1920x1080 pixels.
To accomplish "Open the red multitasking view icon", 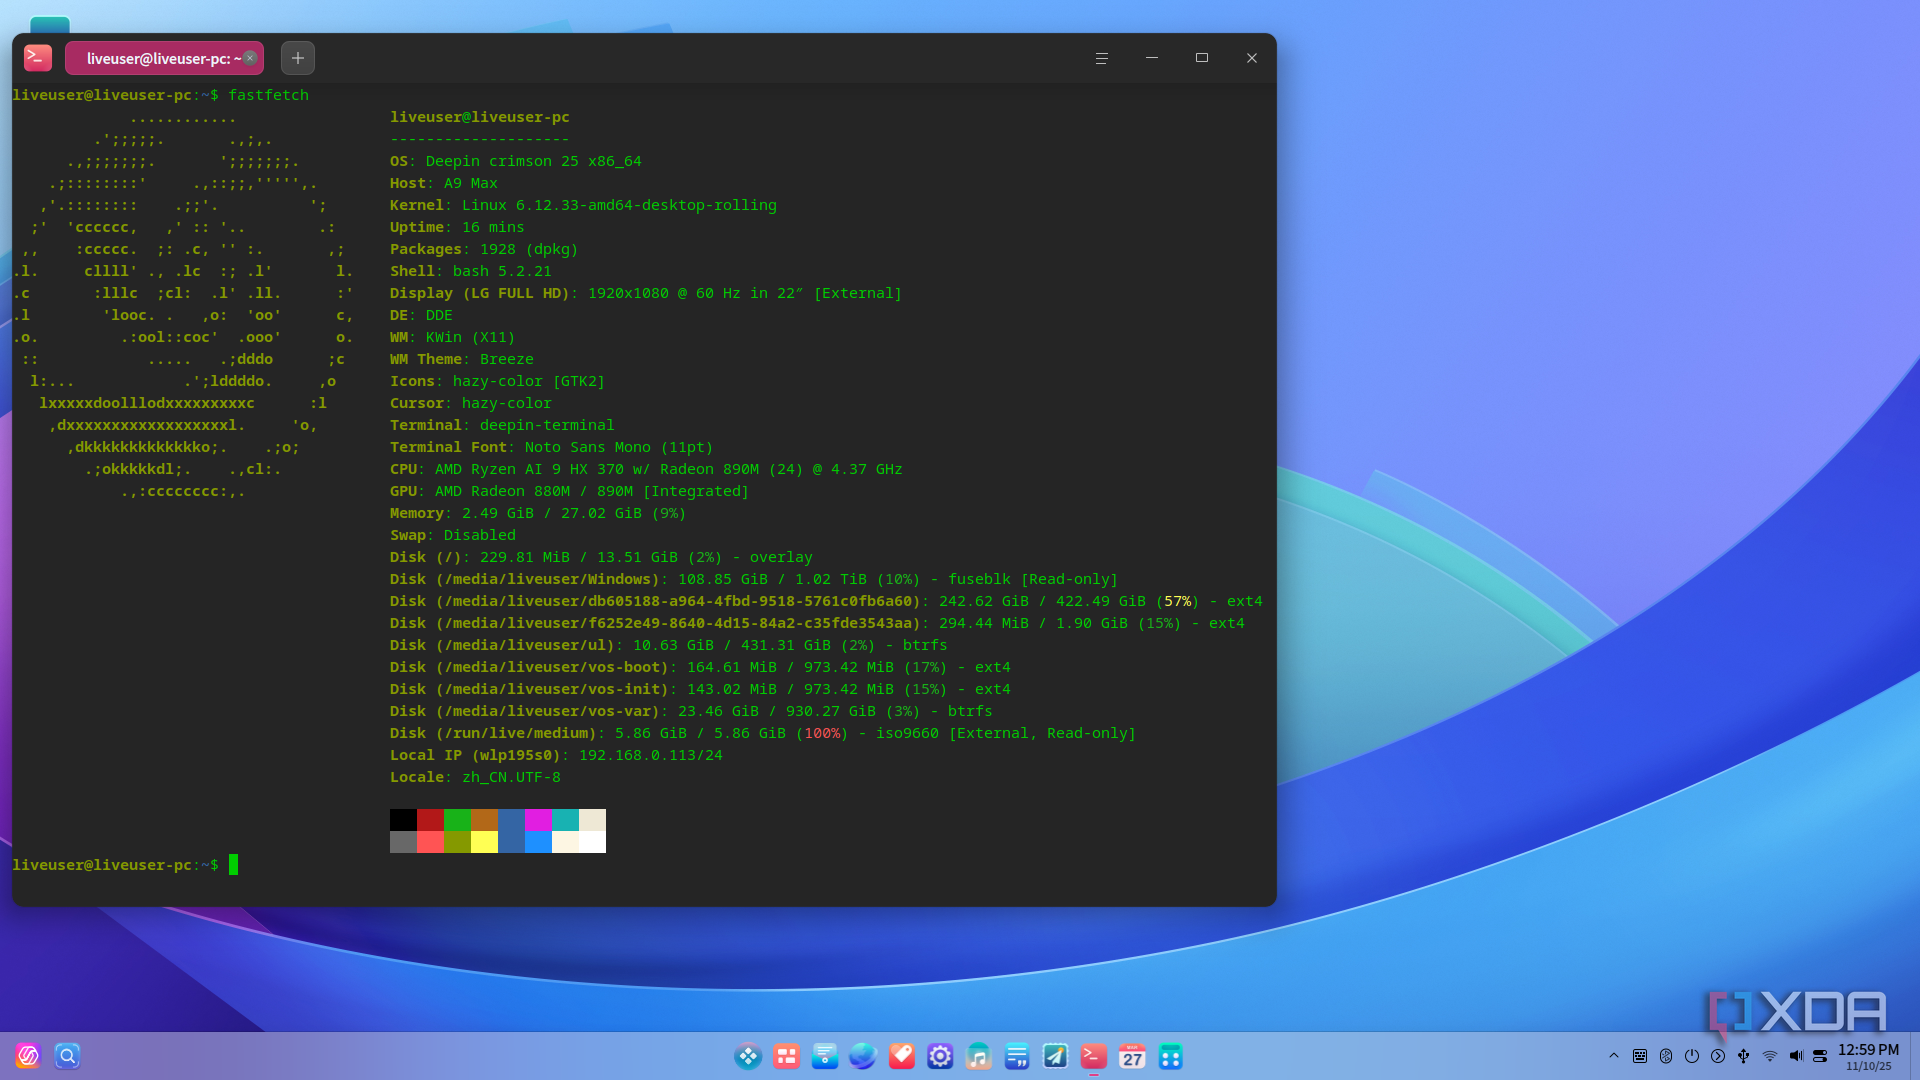I will click(787, 1056).
